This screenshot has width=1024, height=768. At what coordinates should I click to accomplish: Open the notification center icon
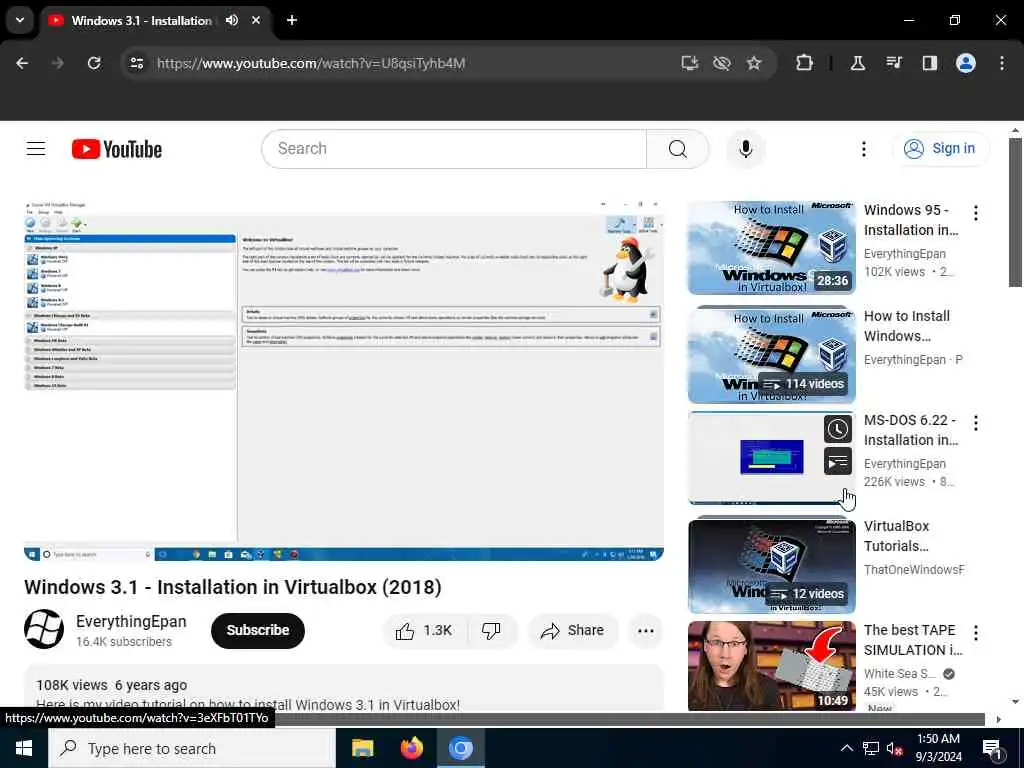click(993, 748)
